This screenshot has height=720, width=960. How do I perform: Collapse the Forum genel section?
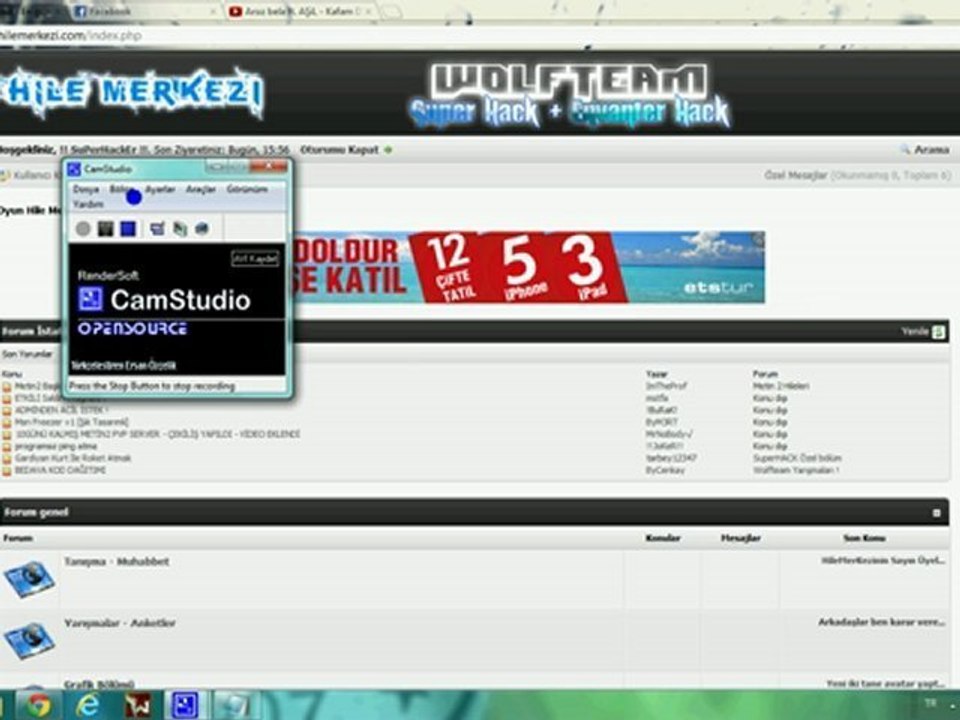point(936,512)
